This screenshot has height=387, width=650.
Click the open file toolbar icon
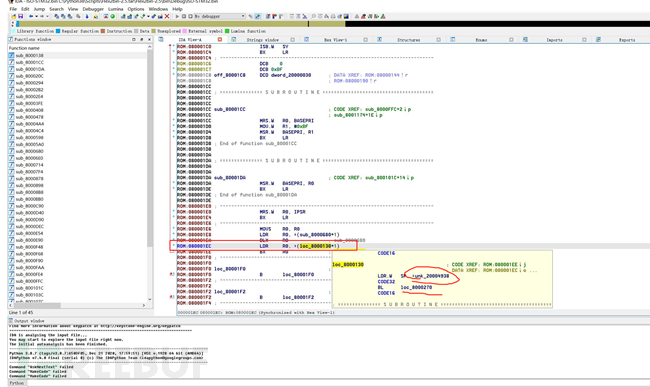14,17
